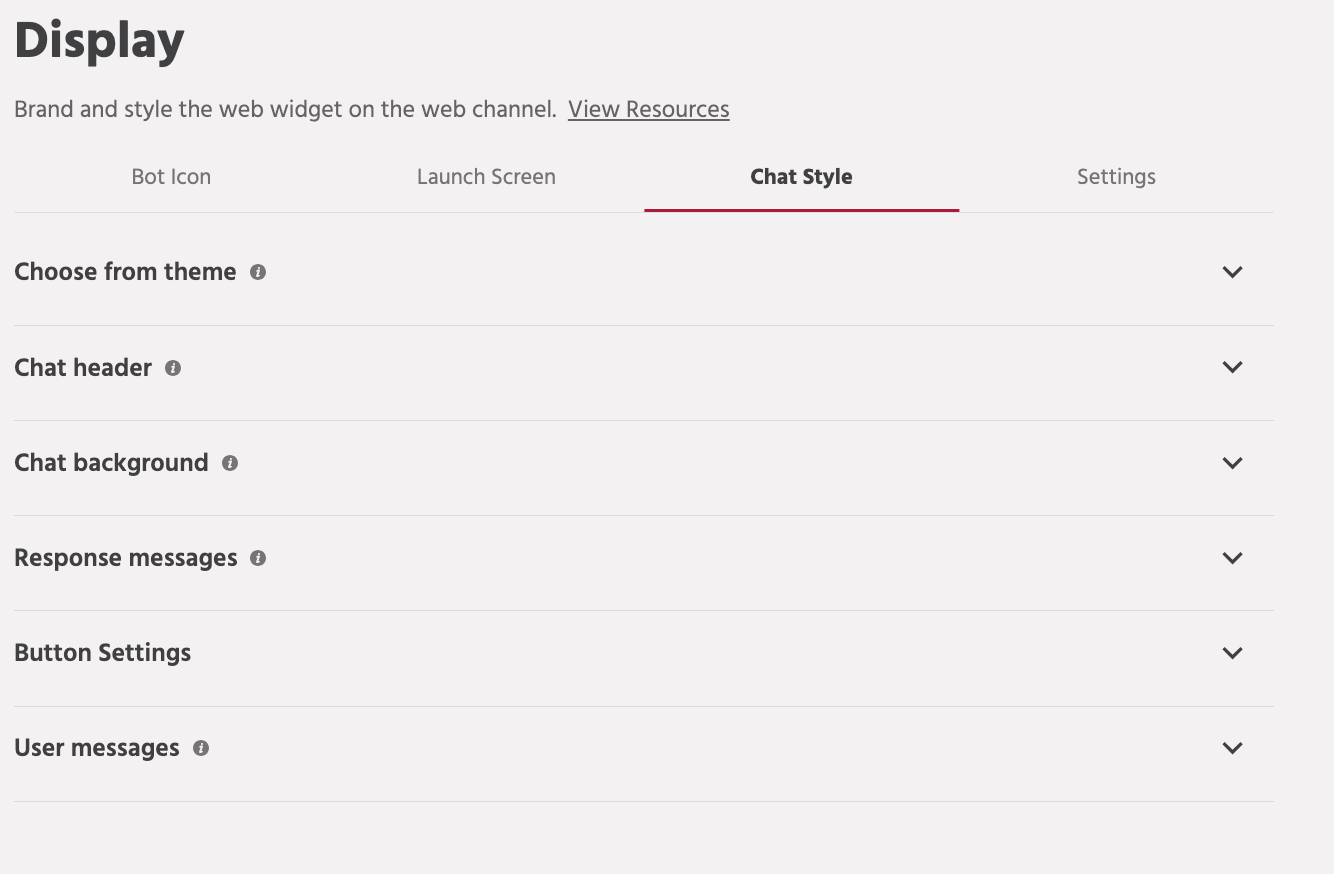
Task: Select the Chat Style tab
Action: pyautogui.click(x=801, y=177)
